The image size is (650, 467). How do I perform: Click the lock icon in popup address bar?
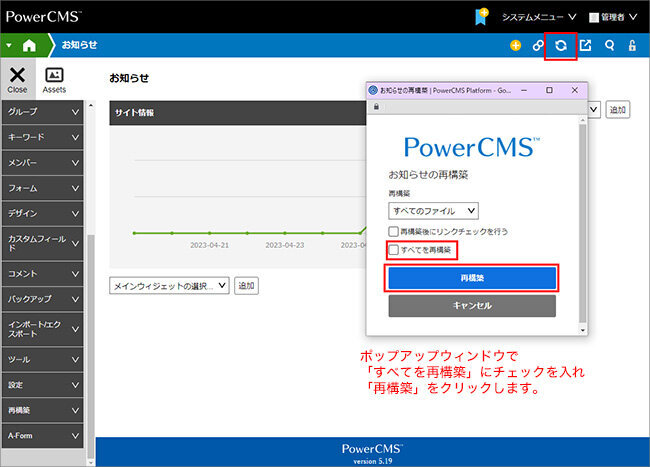(376, 106)
